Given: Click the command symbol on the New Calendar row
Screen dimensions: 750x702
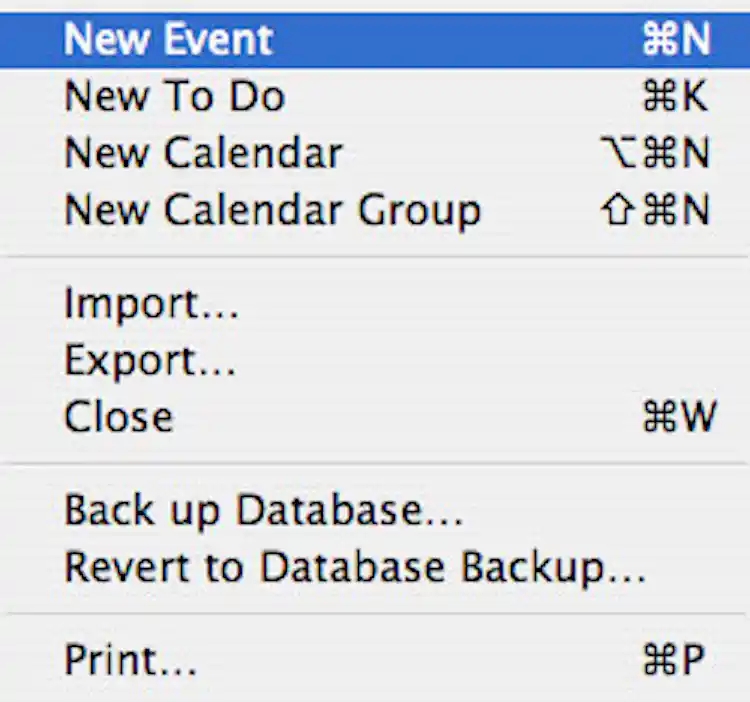Looking at the screenshot, I should pyautogui.click(x=659, y=153).
